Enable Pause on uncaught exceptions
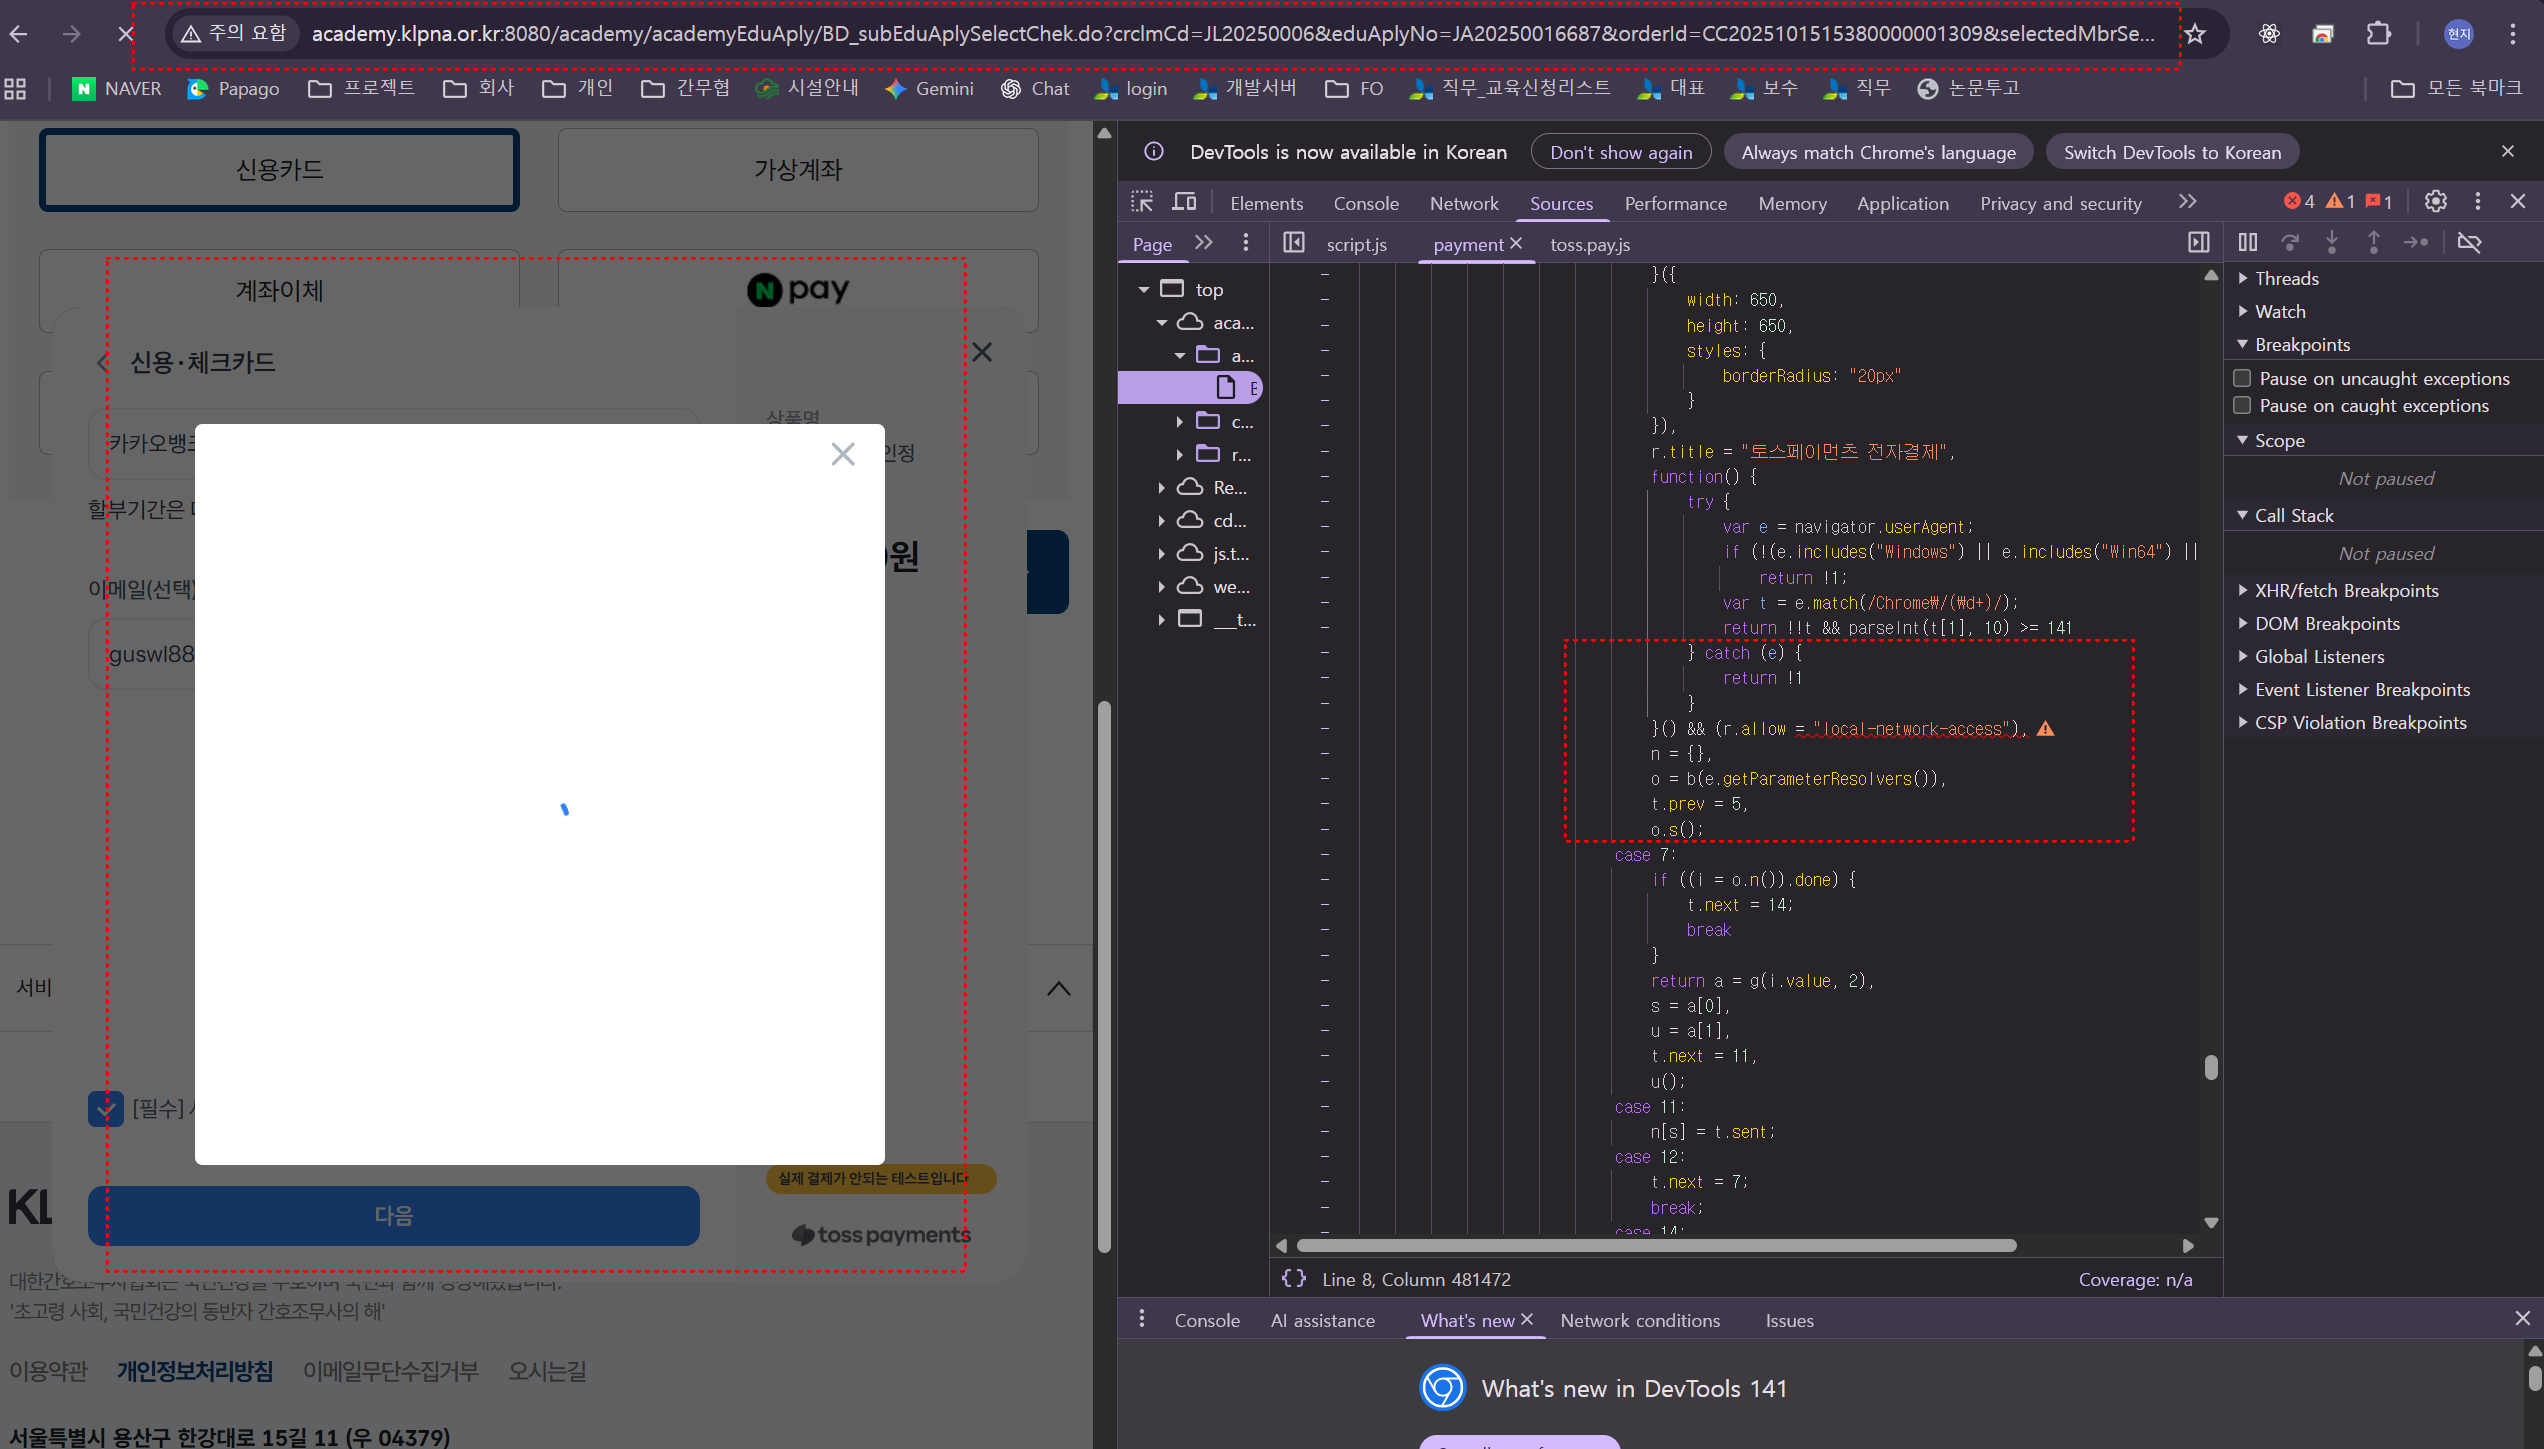 (x=2243, y=378)
